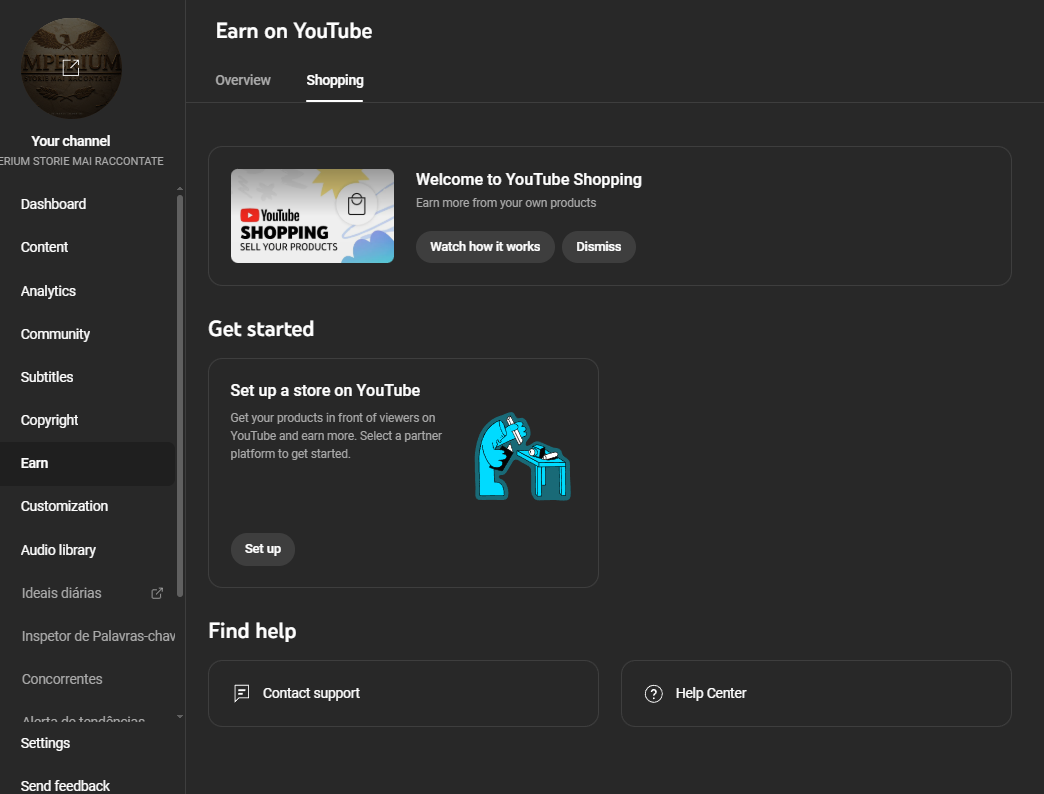This screenshot has width=1044, height=794.
Task: Click the external link icon beside Ideais diárias
Action: click(x=157, y=593)
